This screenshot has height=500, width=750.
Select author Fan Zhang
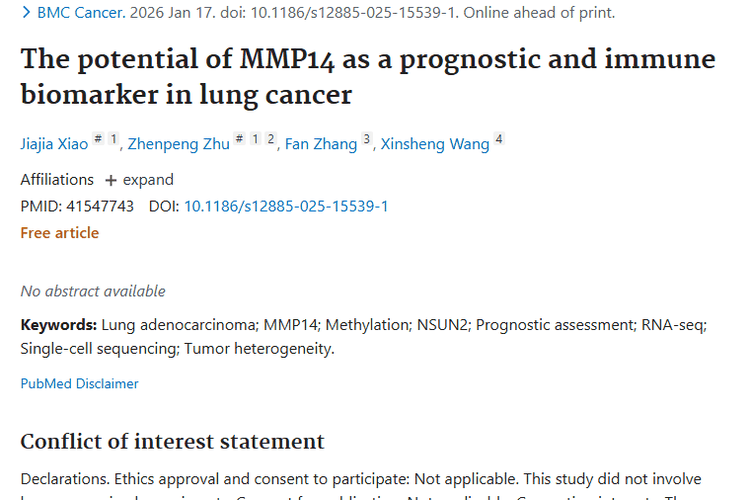(x=321, y=144)
